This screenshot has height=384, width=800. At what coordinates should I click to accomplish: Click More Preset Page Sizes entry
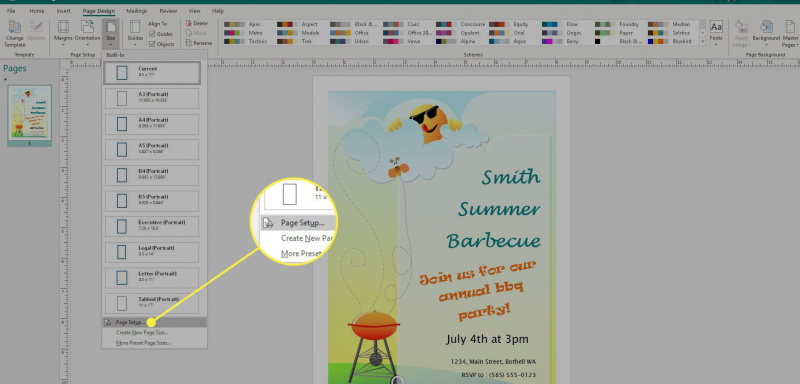(143, 343)
